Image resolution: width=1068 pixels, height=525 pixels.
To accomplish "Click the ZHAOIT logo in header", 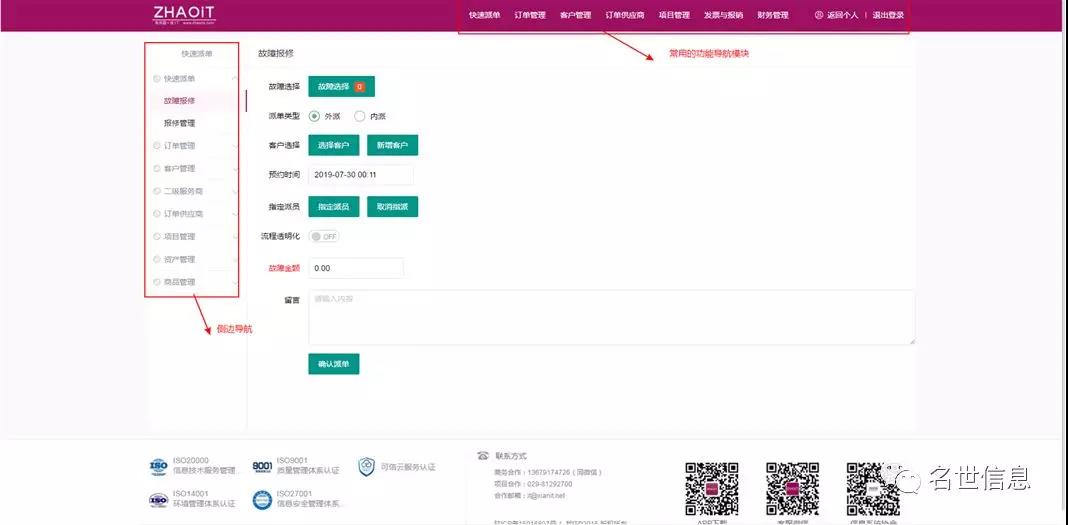I will point(184,14).
